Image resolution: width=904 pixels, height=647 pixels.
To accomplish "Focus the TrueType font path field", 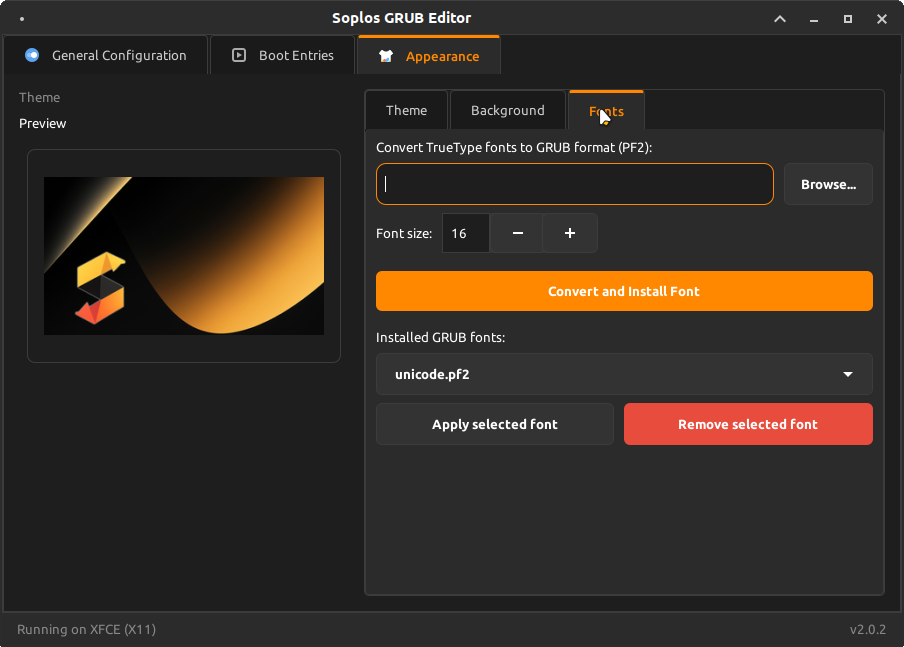I will [575, 184].
